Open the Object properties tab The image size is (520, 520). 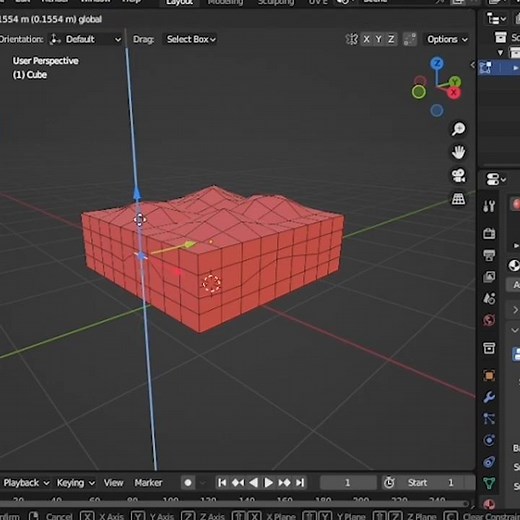[489, 376]
